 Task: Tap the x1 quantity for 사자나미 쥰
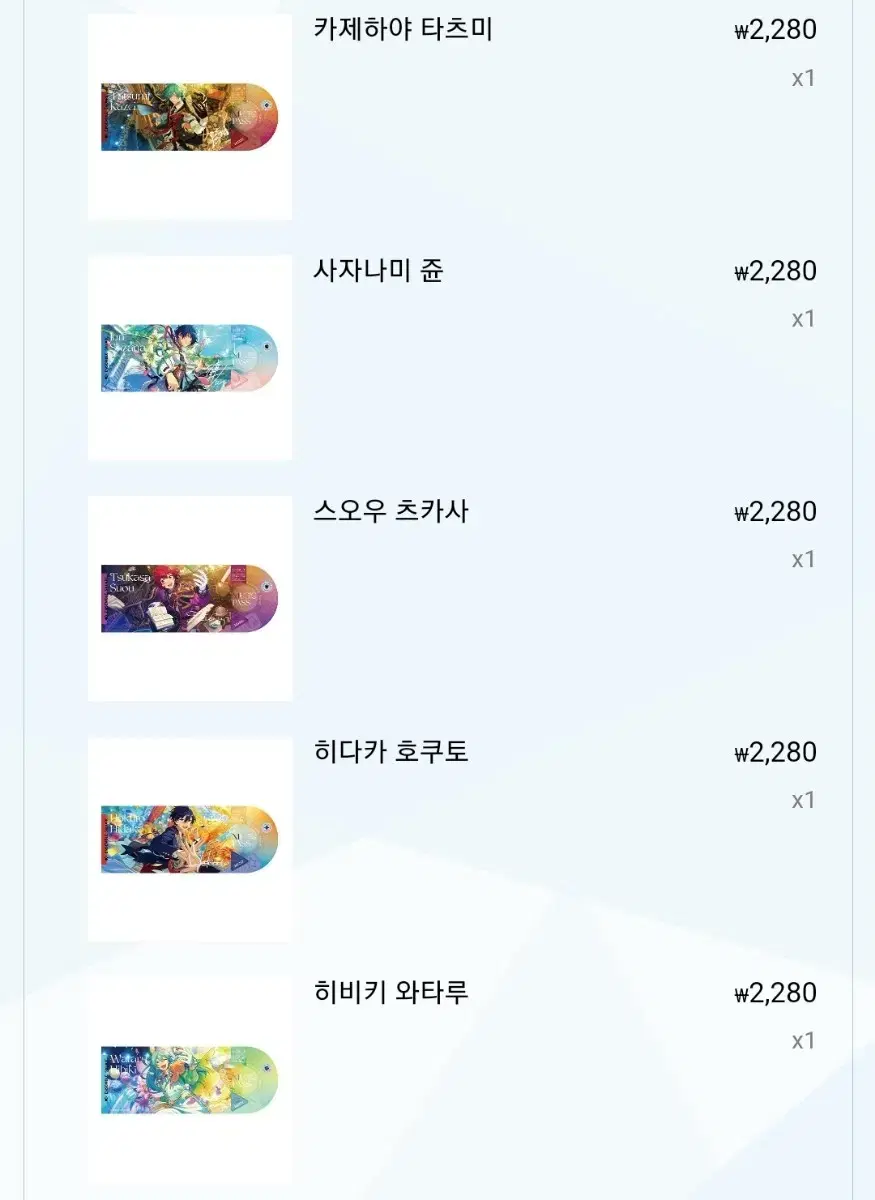coord(803,319)
